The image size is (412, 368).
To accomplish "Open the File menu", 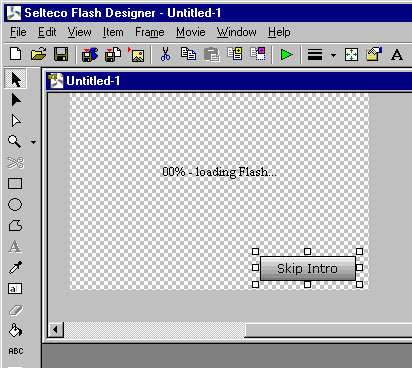I will (x=18, y=32).
